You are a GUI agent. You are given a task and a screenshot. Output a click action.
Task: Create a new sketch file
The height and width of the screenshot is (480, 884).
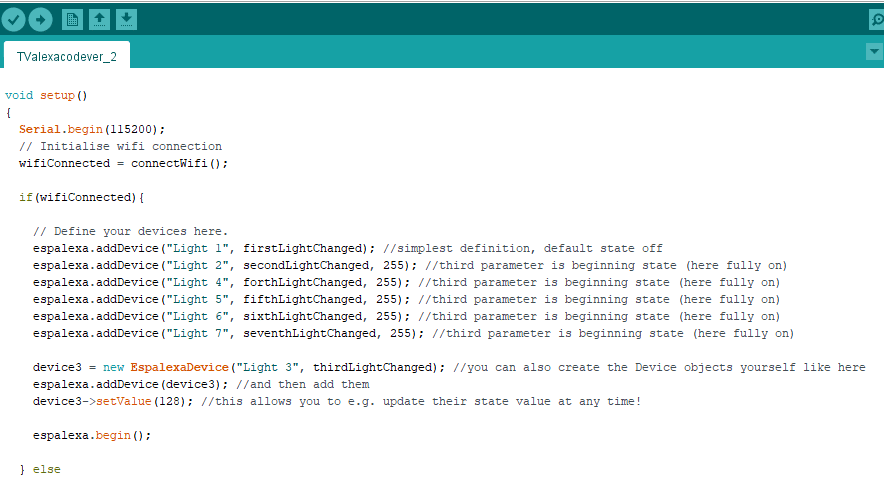(x=72, y=19)
